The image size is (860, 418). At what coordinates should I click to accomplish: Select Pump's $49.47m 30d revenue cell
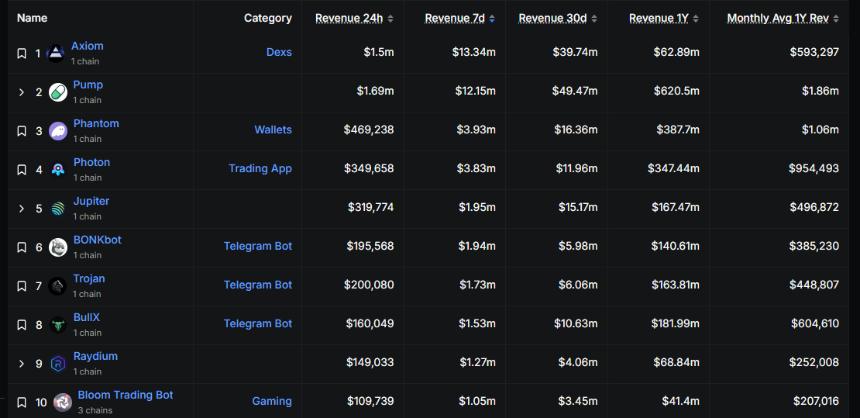tap(575, 91)
